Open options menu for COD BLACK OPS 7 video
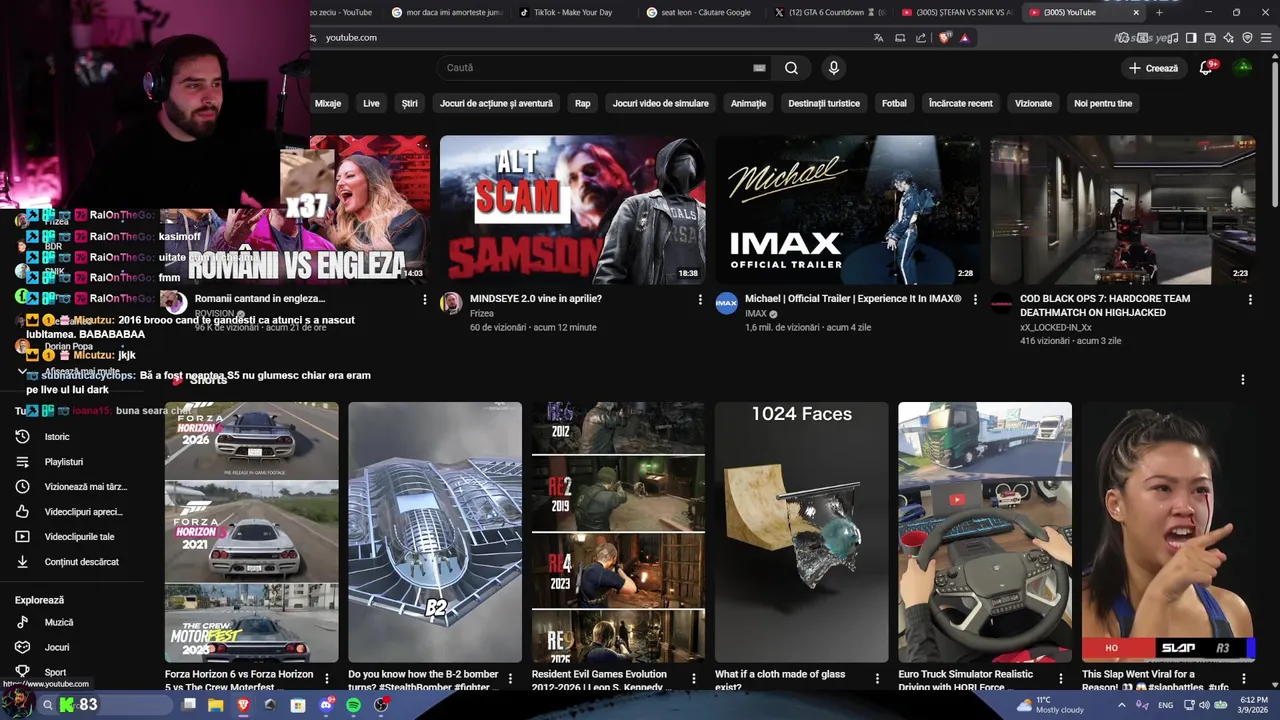Screen dimensions: 1280x720 [1250, 299]
